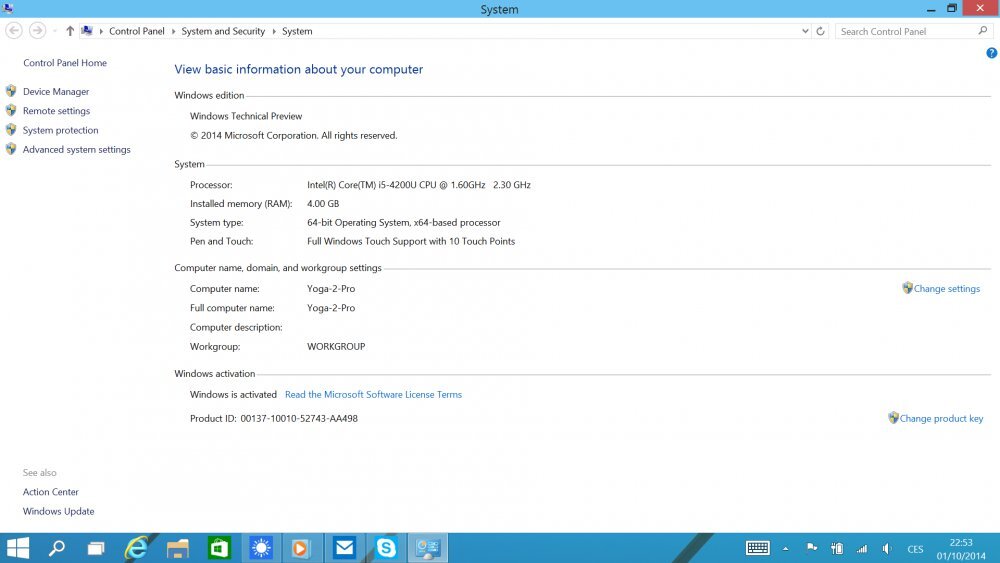Open File Explorer from the taskbar
Image resolution: width=1000 pixels, height=563 pixels.
click(x=178, y=548)
